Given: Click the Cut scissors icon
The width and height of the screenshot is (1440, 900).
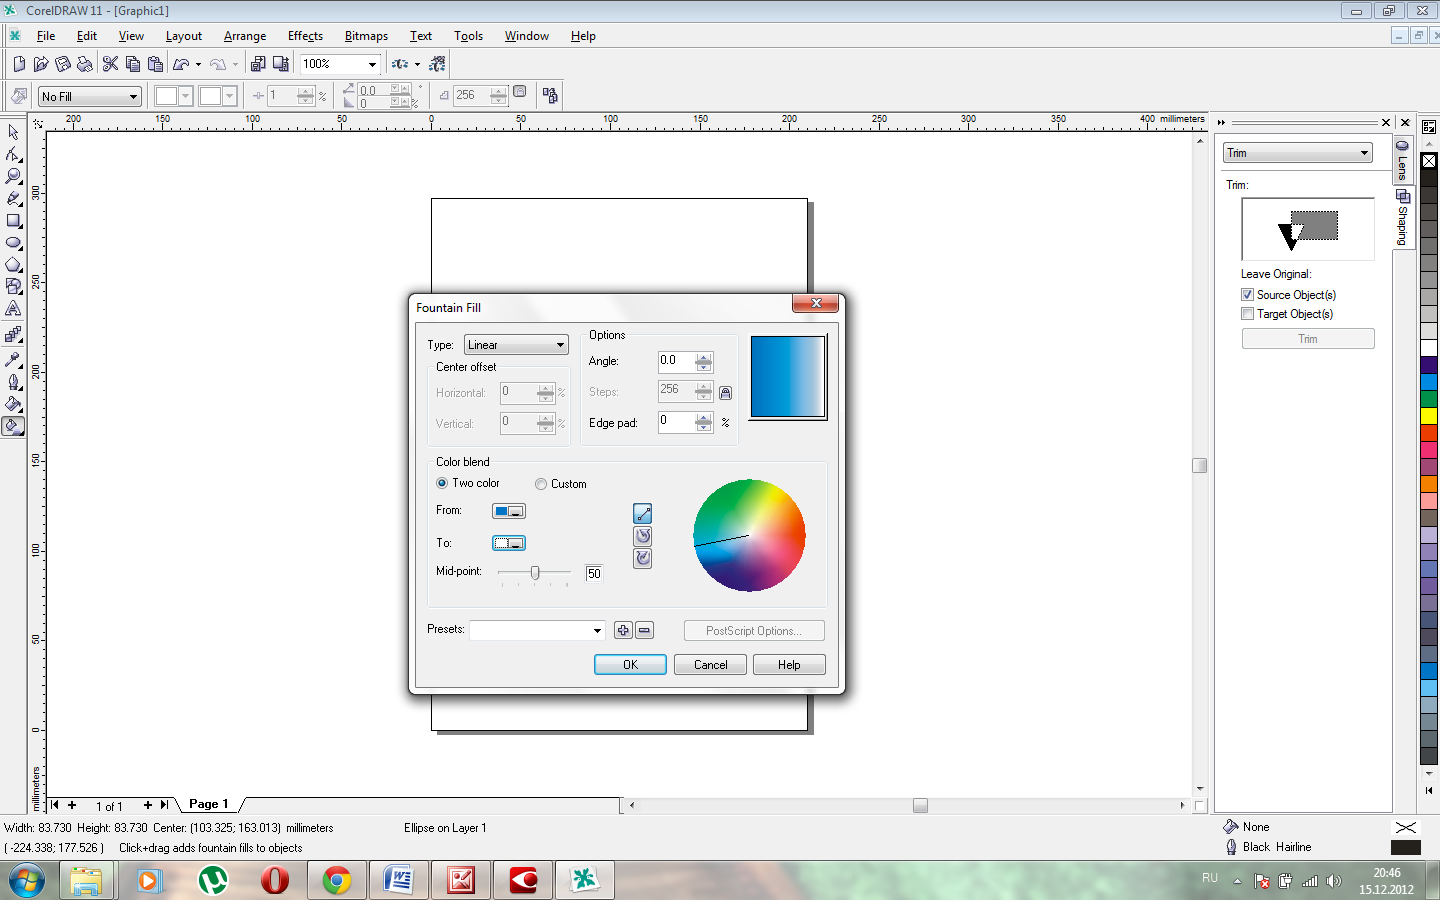Looking at the screenshot, I should click(110, 64).
